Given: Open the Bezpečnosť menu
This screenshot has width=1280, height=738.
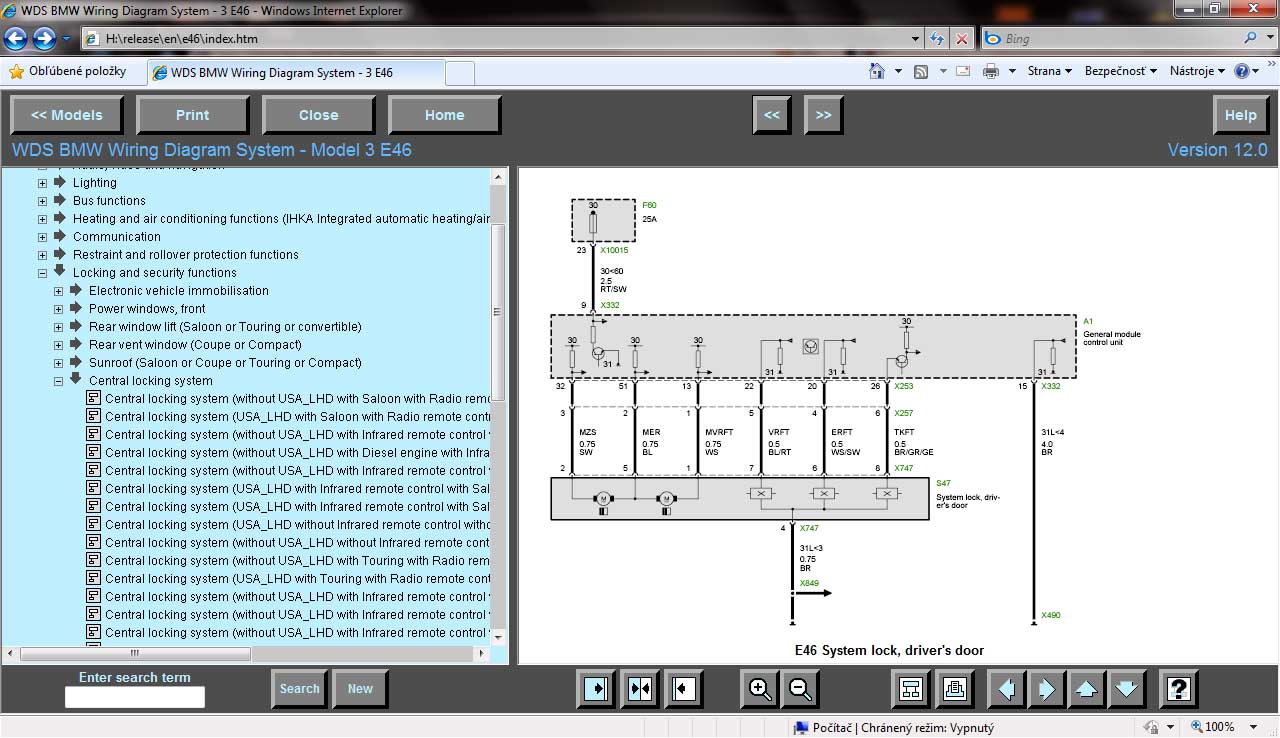Looking at the screenshot, I should coord(1120,71).
